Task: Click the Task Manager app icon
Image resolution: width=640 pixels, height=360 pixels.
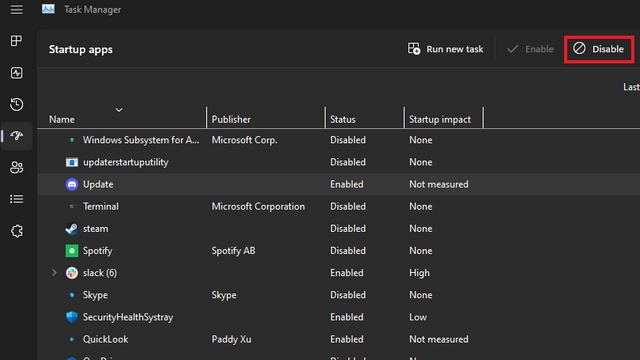Action: [48, 9]
